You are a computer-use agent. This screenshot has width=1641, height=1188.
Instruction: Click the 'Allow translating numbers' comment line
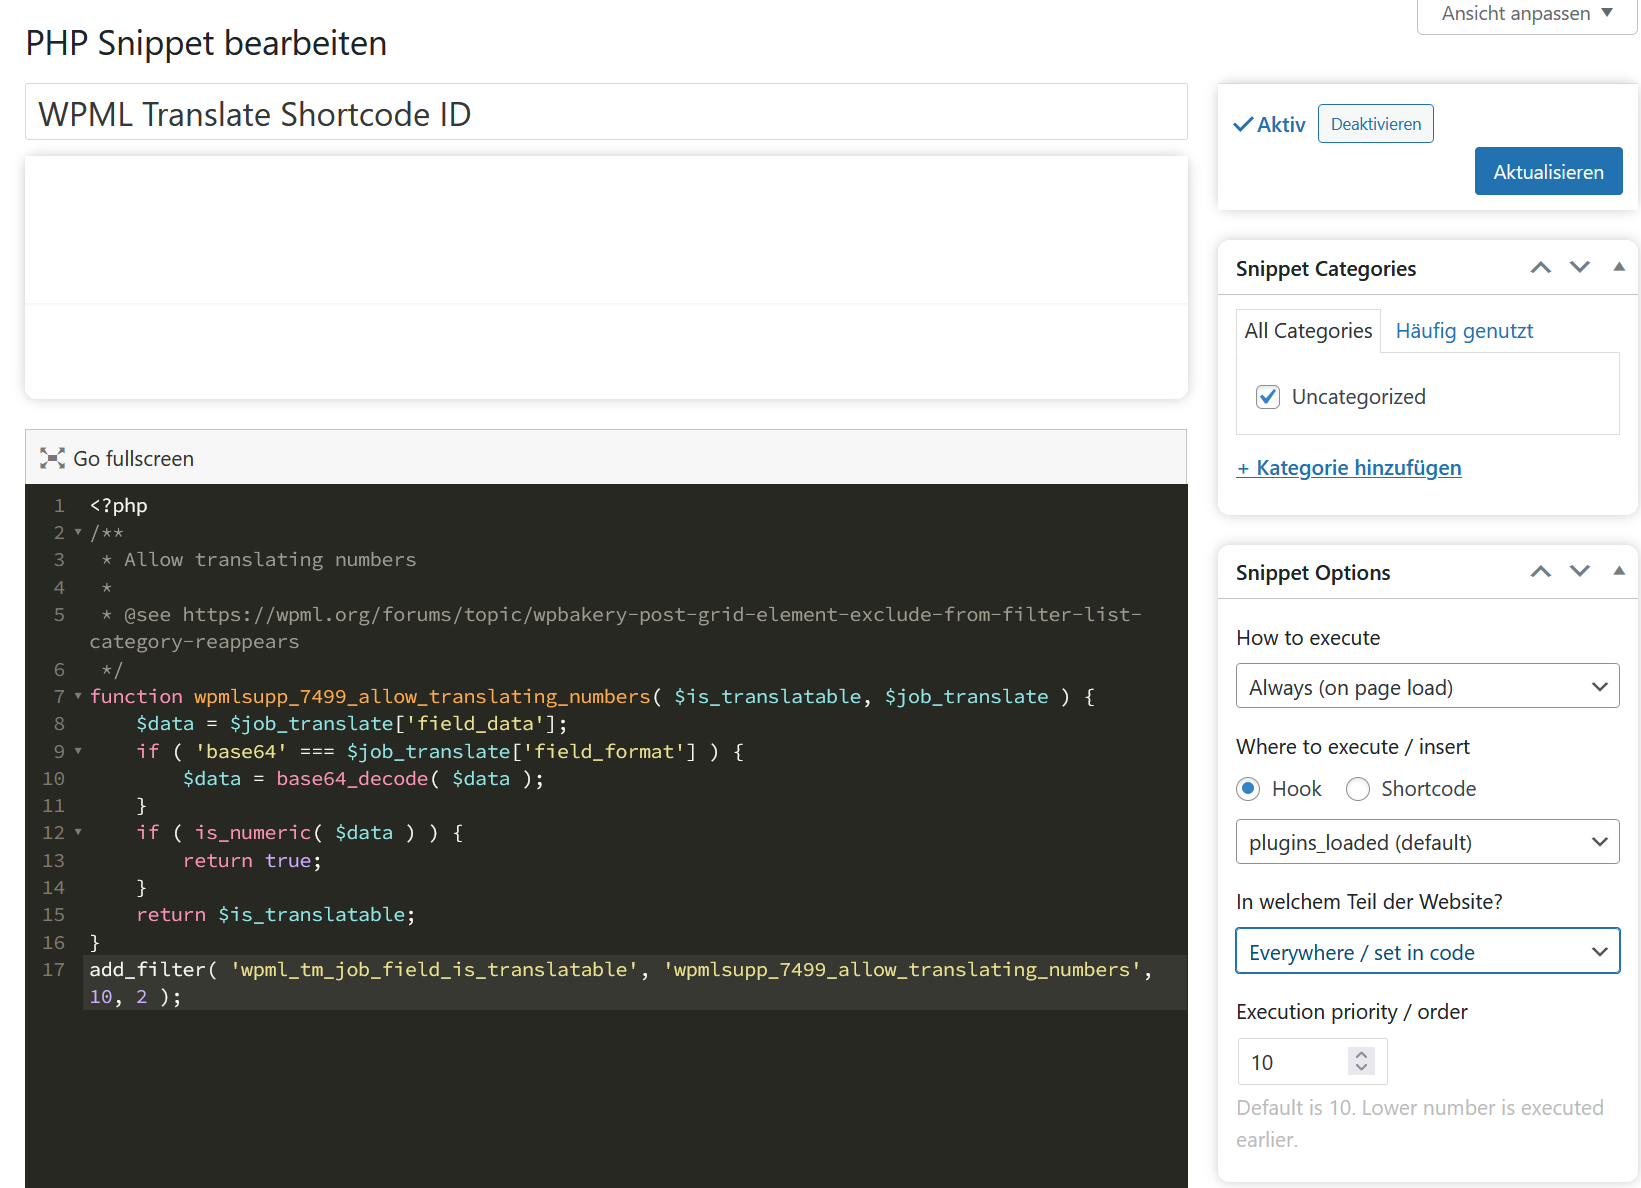click(259, 560)
